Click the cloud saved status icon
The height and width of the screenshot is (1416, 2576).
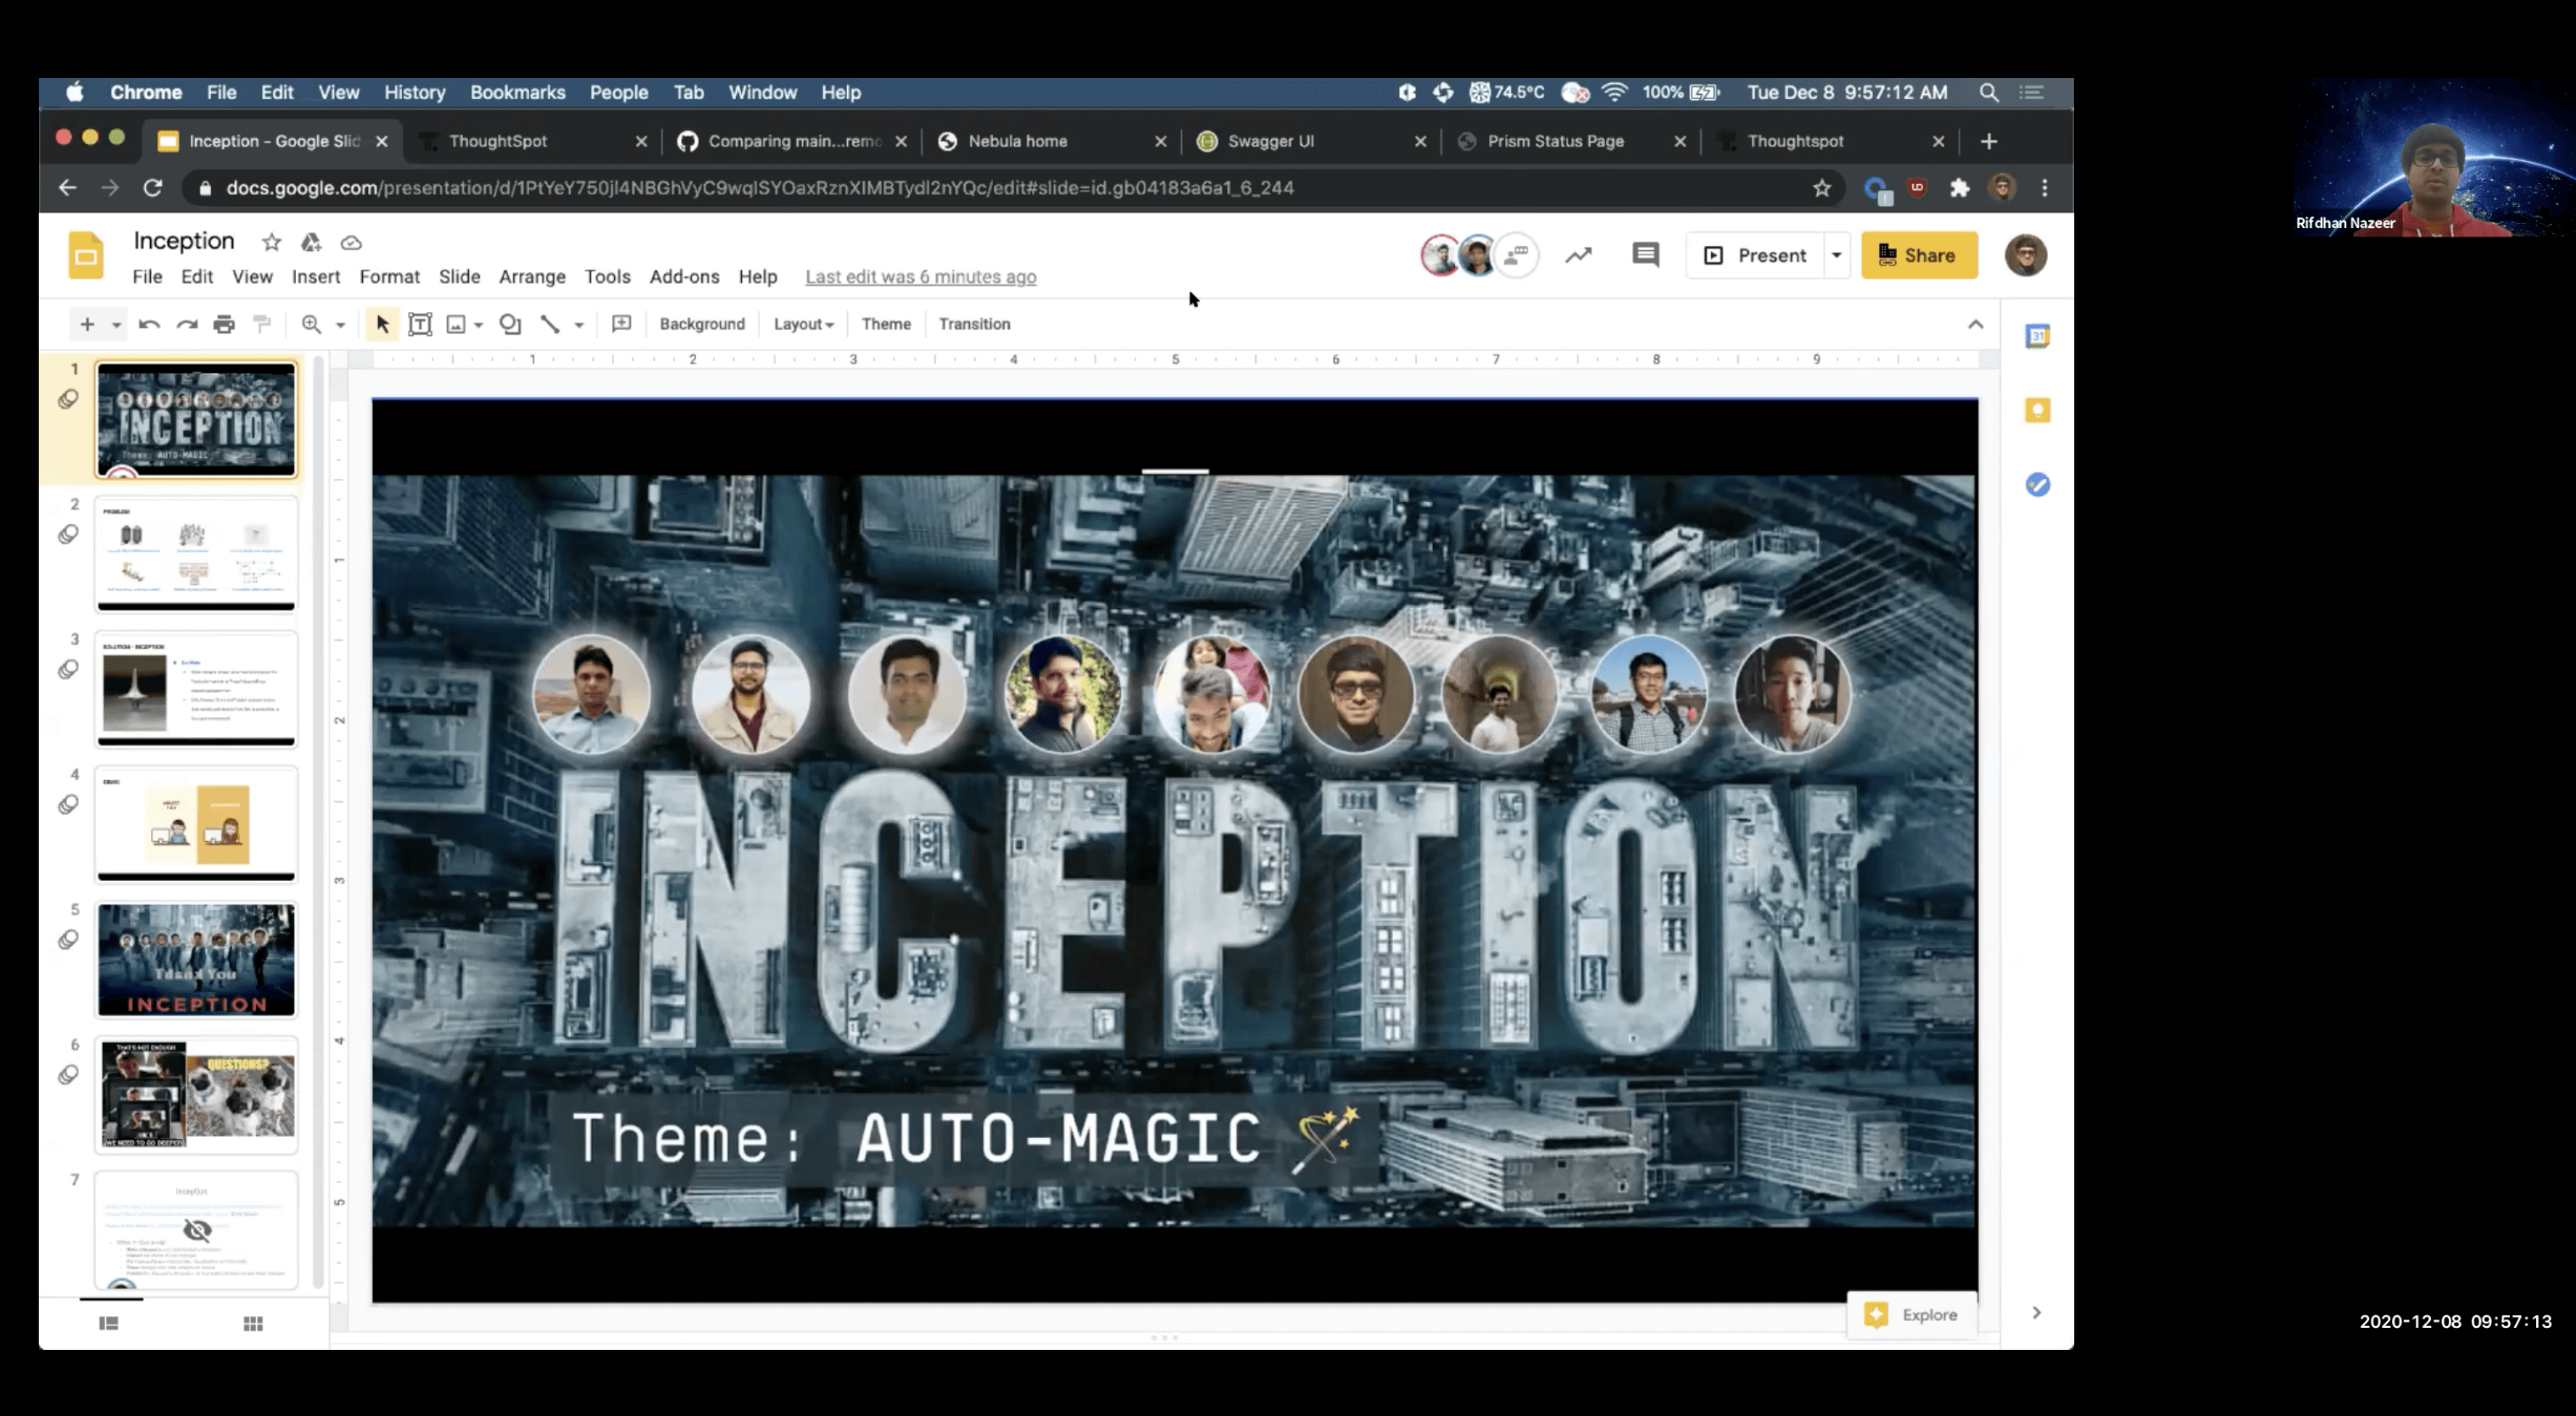click(351, 242)
